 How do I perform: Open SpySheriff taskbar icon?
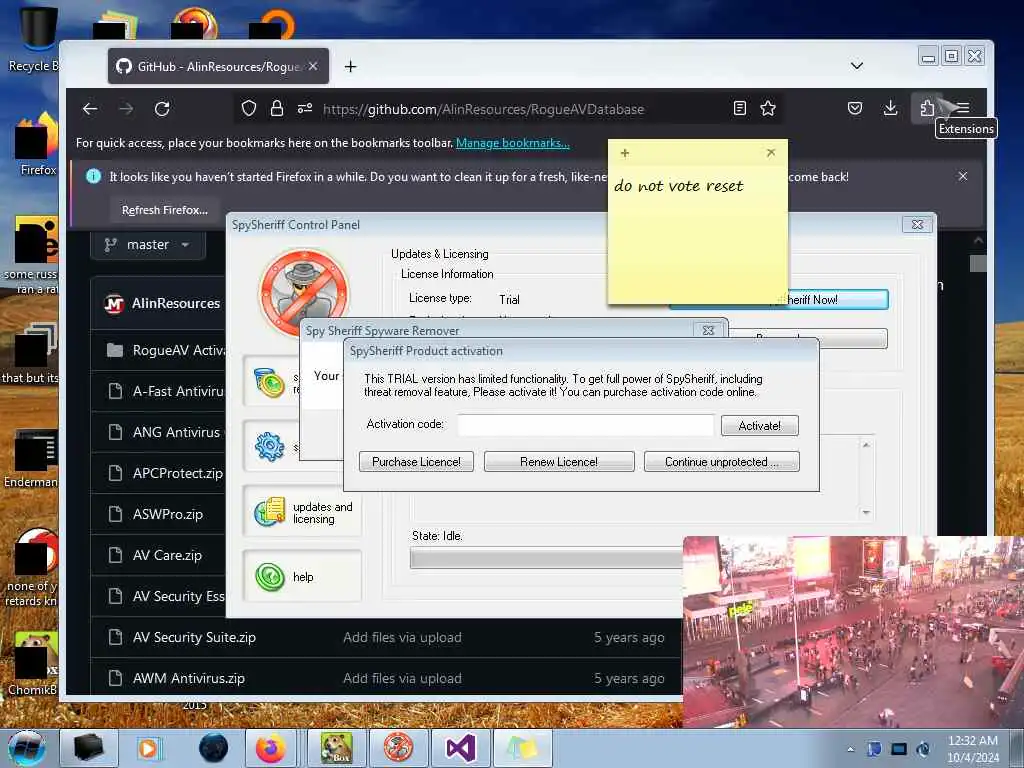[398, 748]
